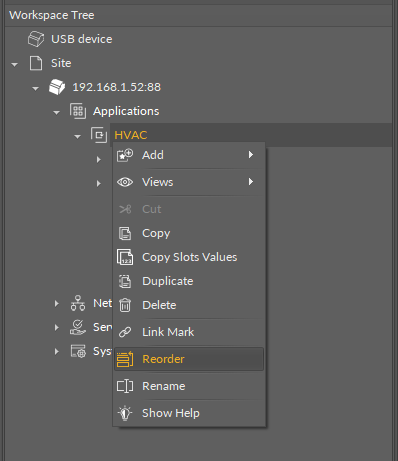Open the Views submenu

pyautogui.click(x=189, y=182)
